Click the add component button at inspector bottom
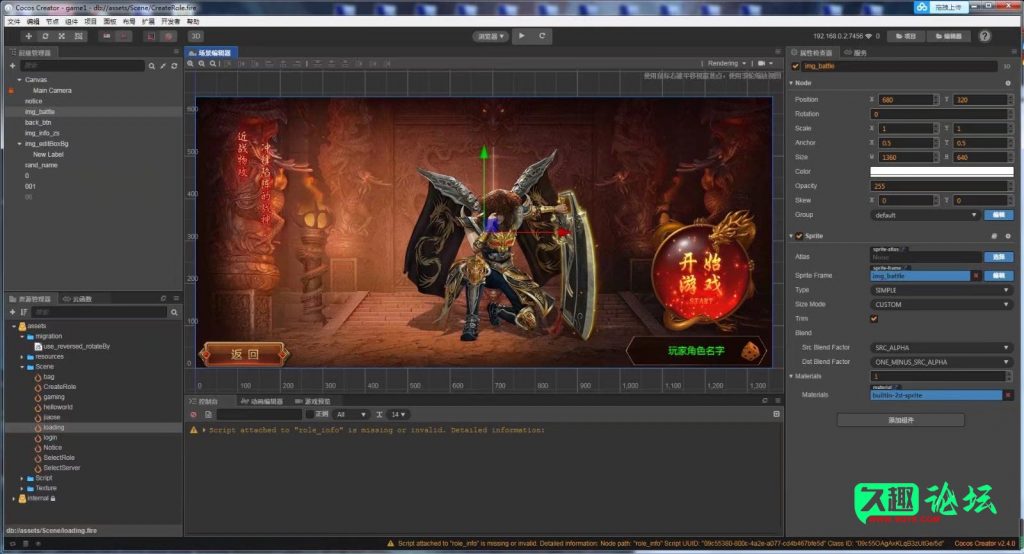 point(901,420)
